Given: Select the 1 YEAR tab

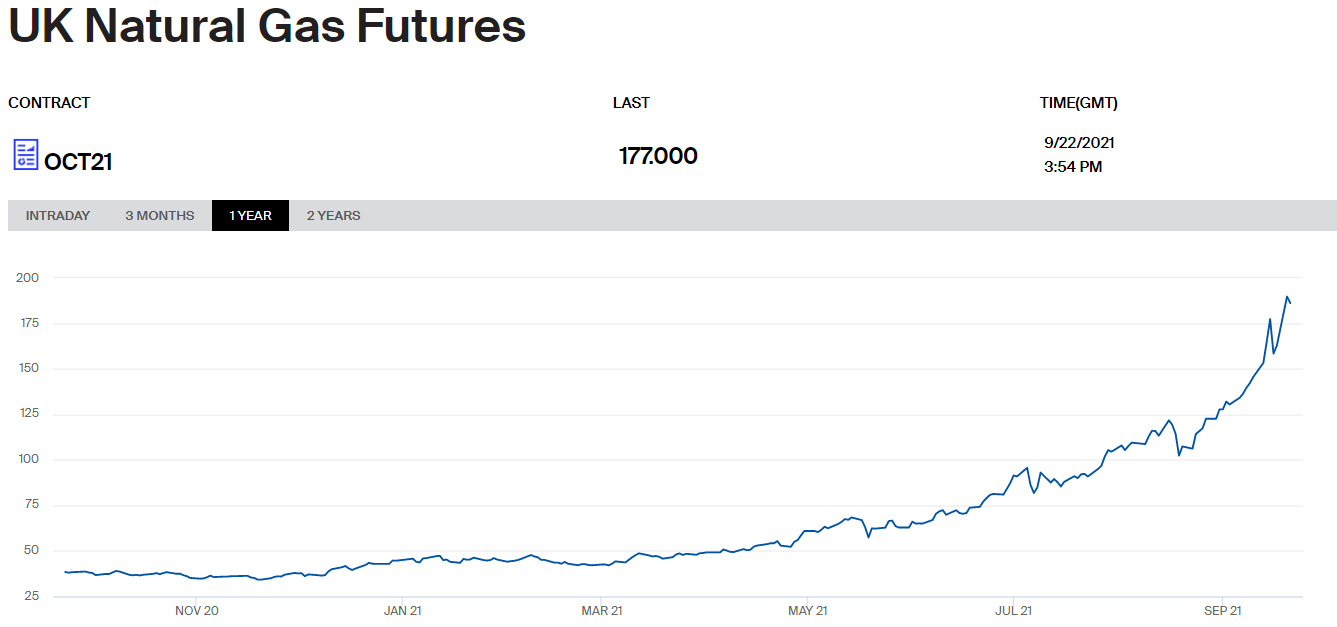Looking at the screenshot, I should click(250, 216).
